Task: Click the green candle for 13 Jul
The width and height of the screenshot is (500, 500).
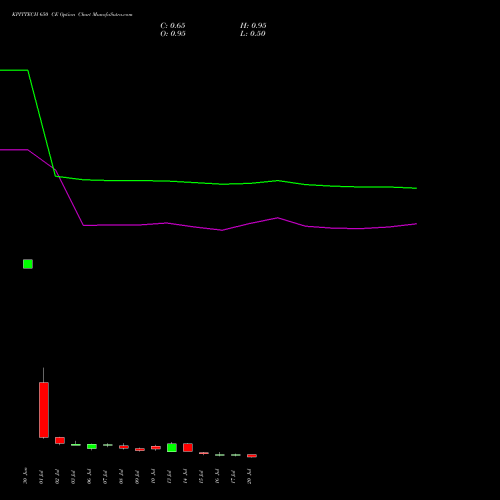Action: 172,447
